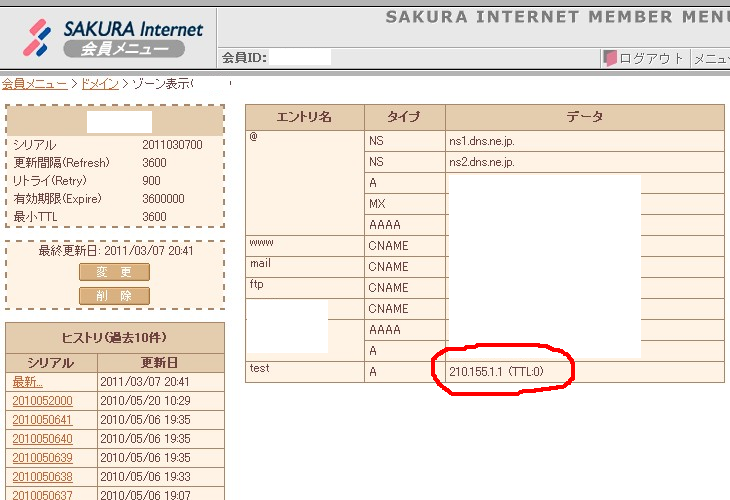Go to 会員メニュー in the breadcrumb
Image resolution: width=730 pixels, height=500 pixels.
coord(34,84)
